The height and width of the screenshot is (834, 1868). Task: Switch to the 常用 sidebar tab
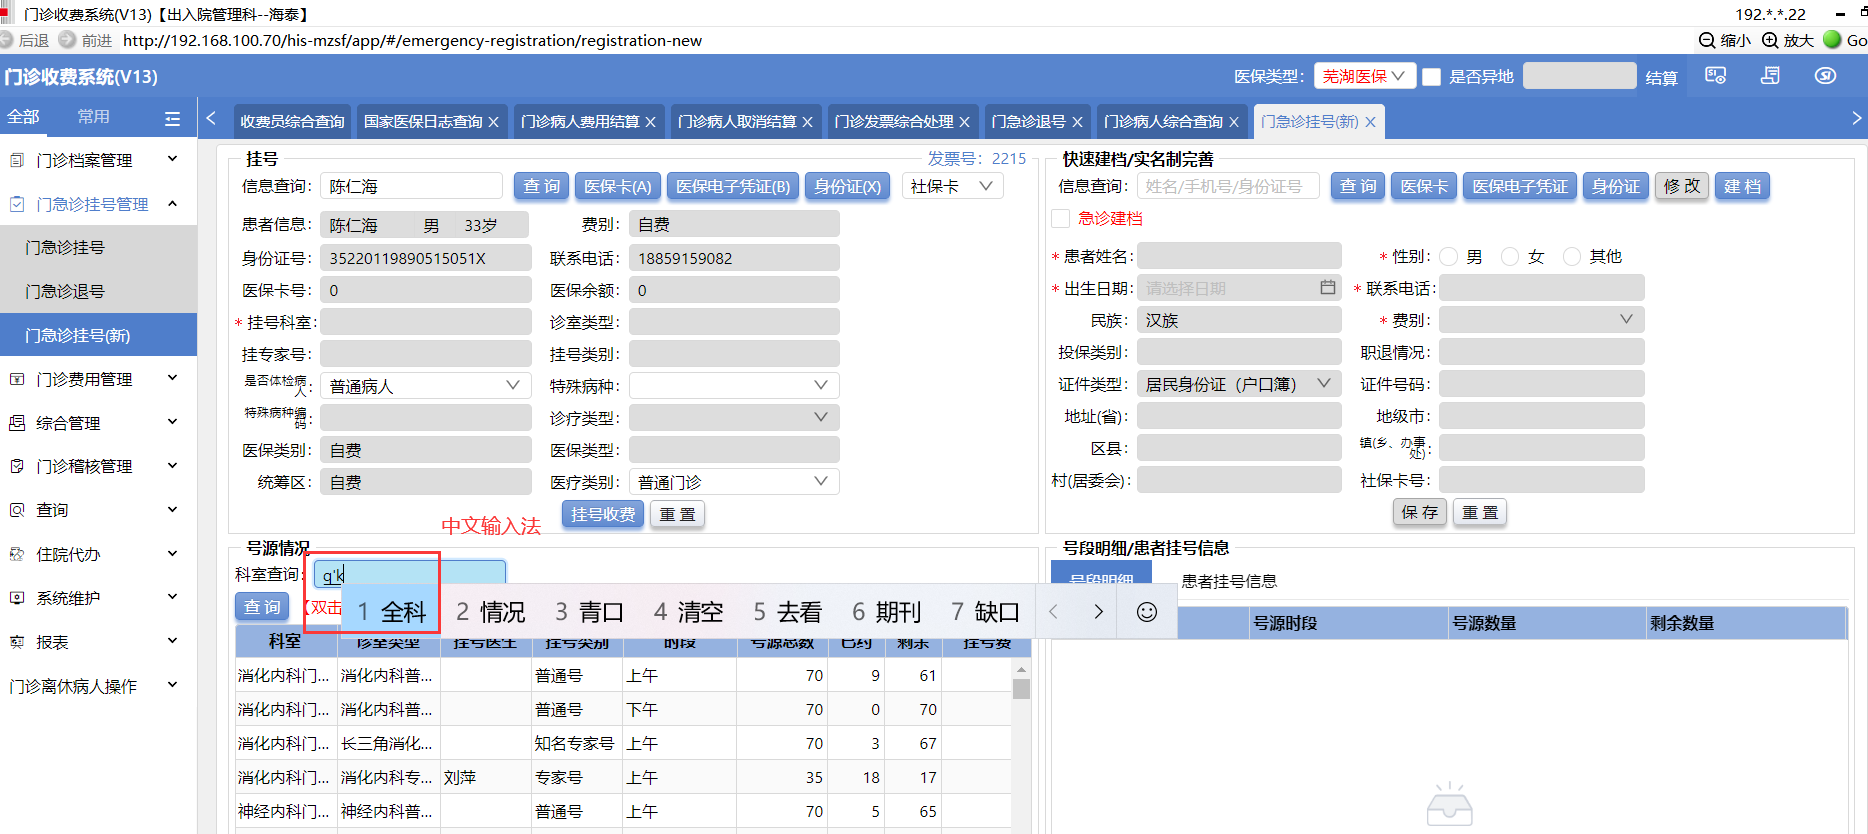tap(94, 117)
